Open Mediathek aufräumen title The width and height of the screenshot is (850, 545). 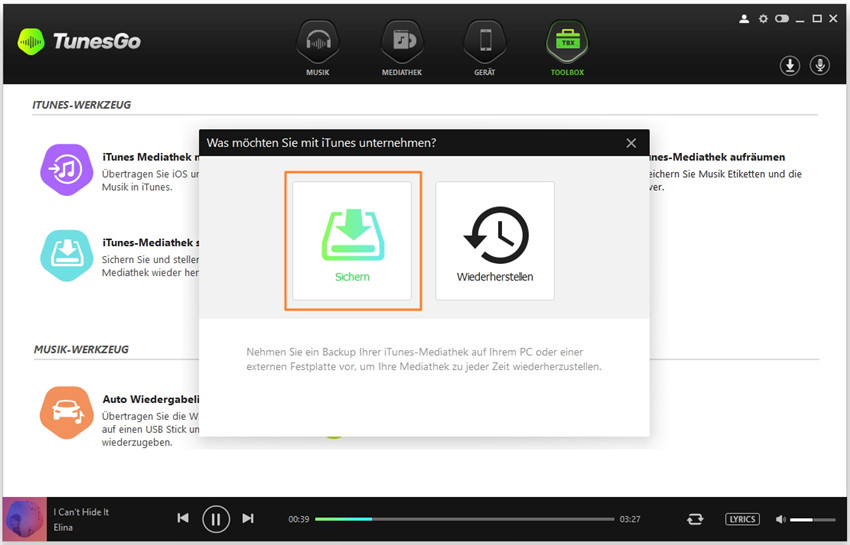click(717, 157)
